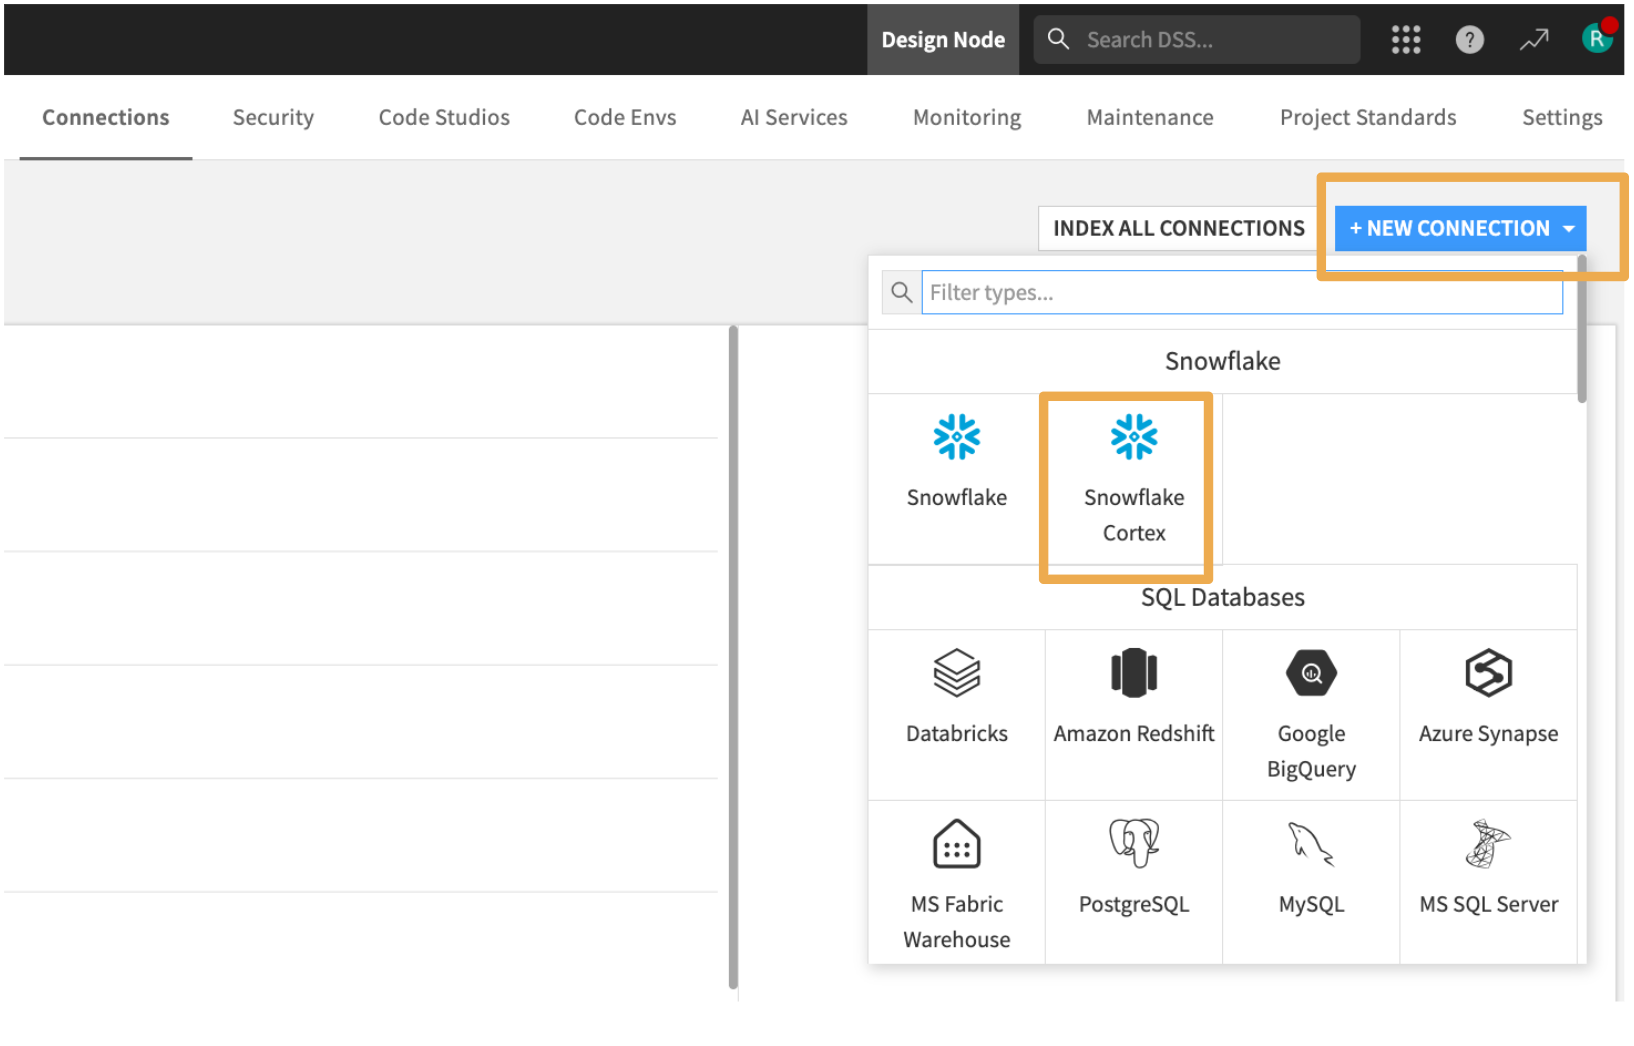Open the Project Standards tab

click(1368, 117)
